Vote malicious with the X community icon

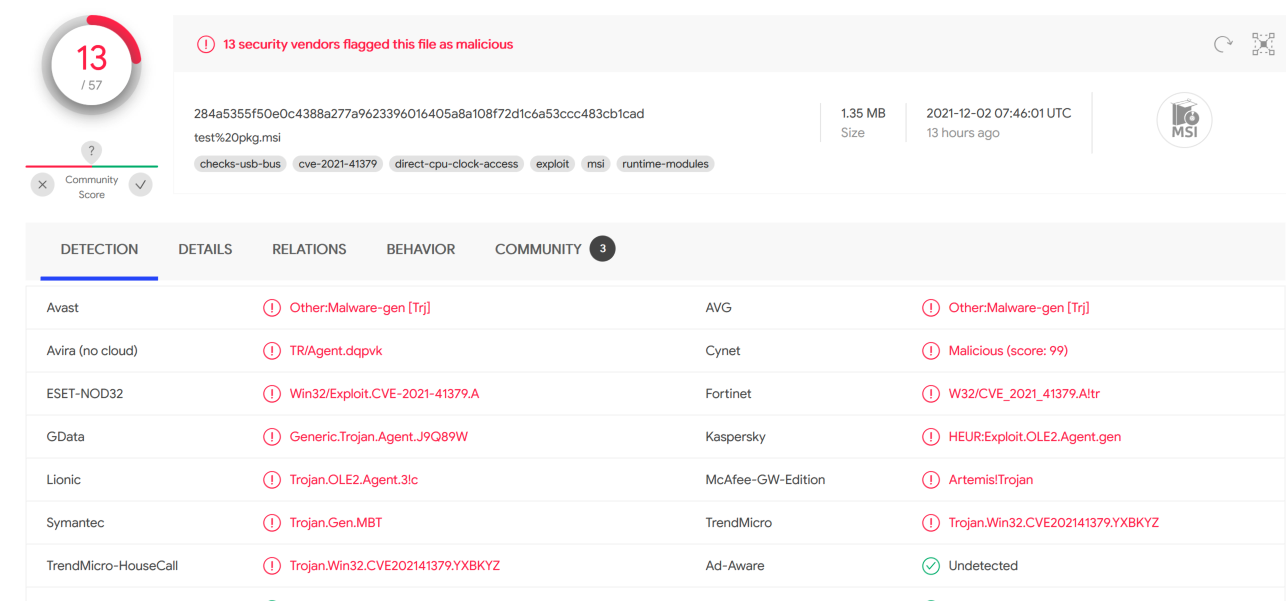[42, 184]
